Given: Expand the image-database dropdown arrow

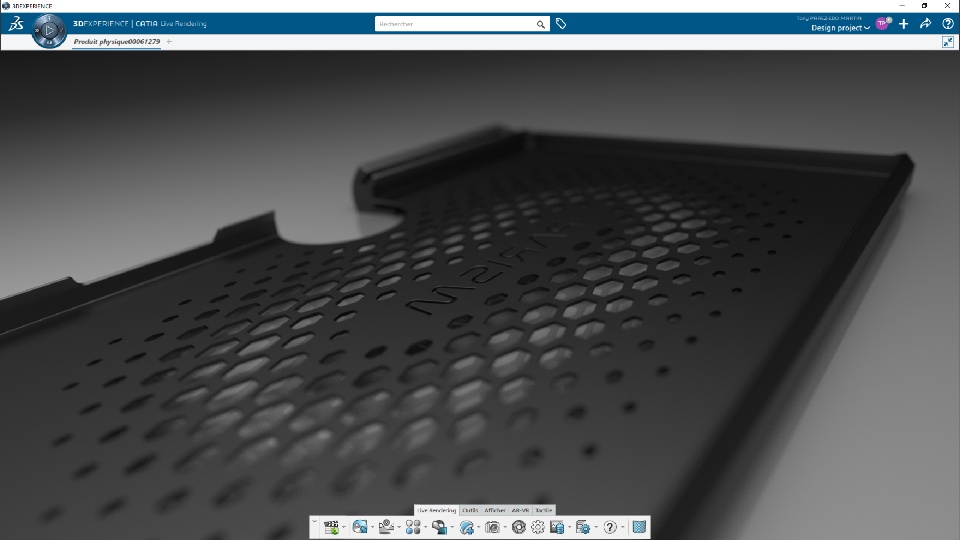Looking at the screenshot, I should click(569, 528).
